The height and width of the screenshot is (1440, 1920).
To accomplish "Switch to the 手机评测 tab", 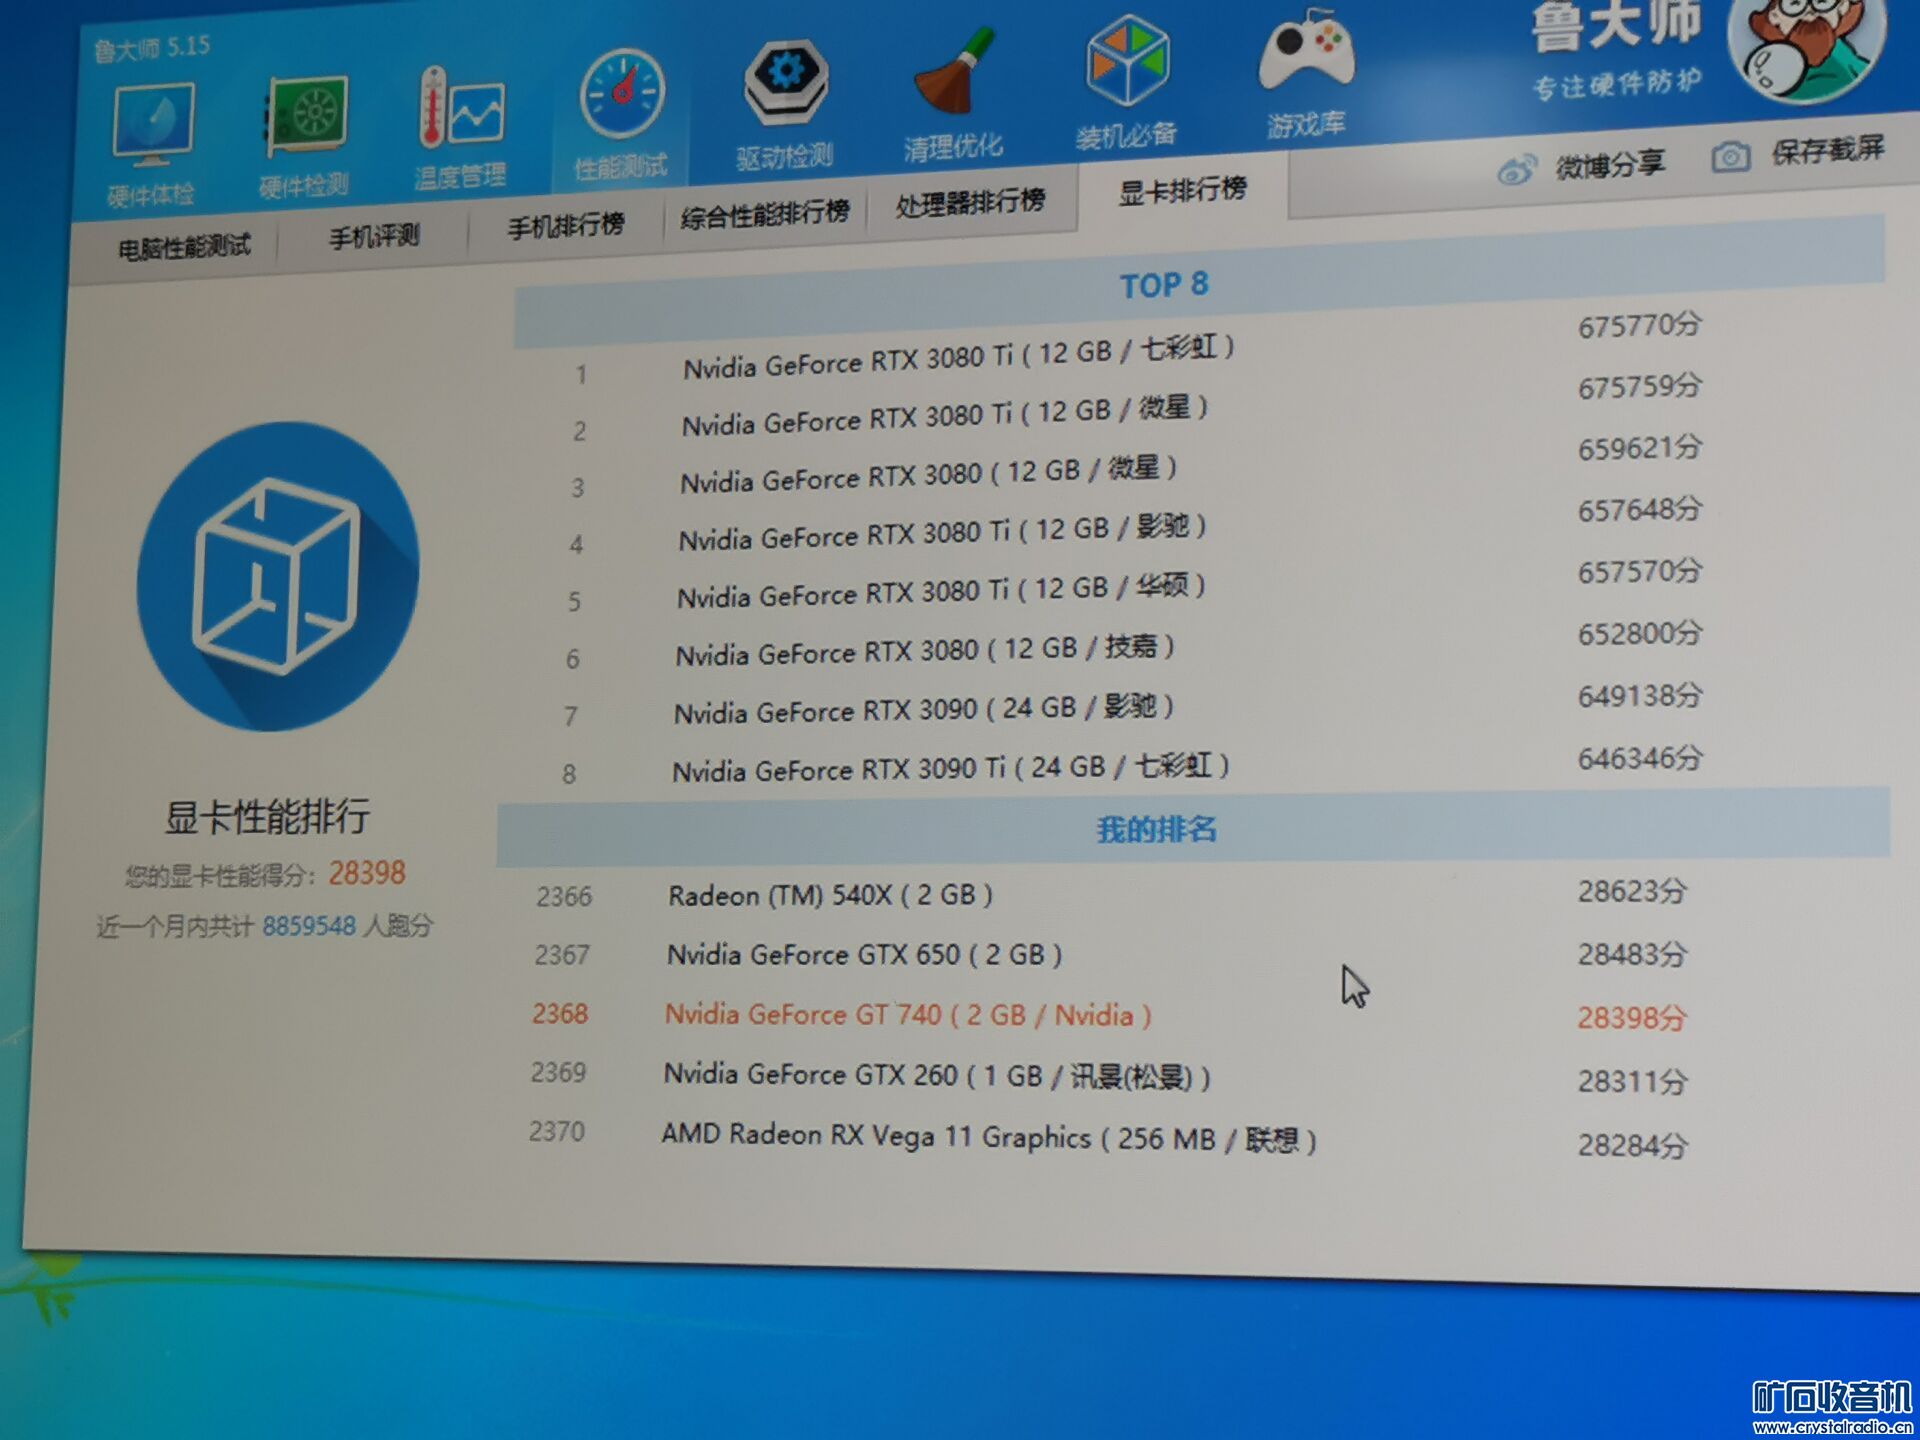I will pos(374,237).
